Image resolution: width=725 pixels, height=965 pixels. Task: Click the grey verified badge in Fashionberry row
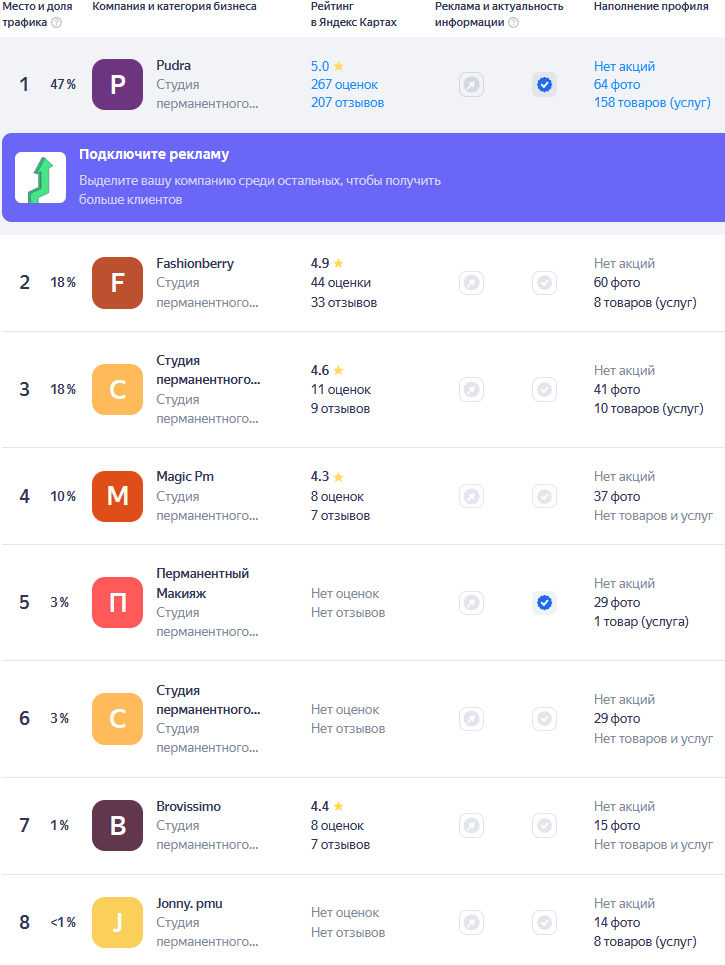[545, 282]
